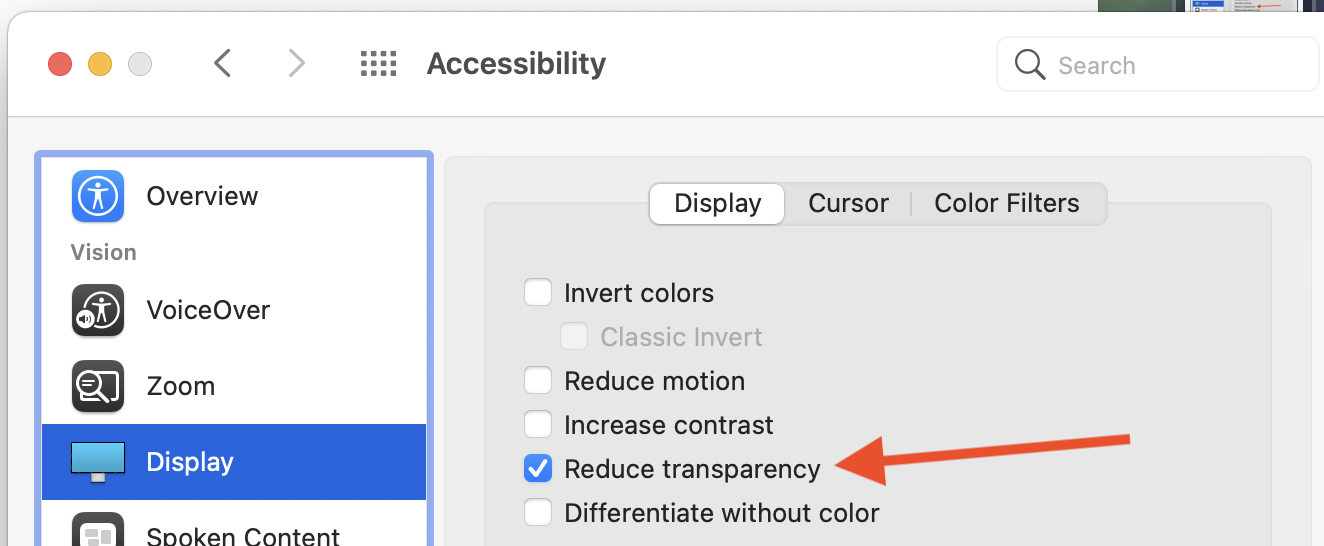Uncheck the Reduce transparency checkbox
Image resolution: width=1324 pixels, height=546 pixels.
click(x=538, y=468)
